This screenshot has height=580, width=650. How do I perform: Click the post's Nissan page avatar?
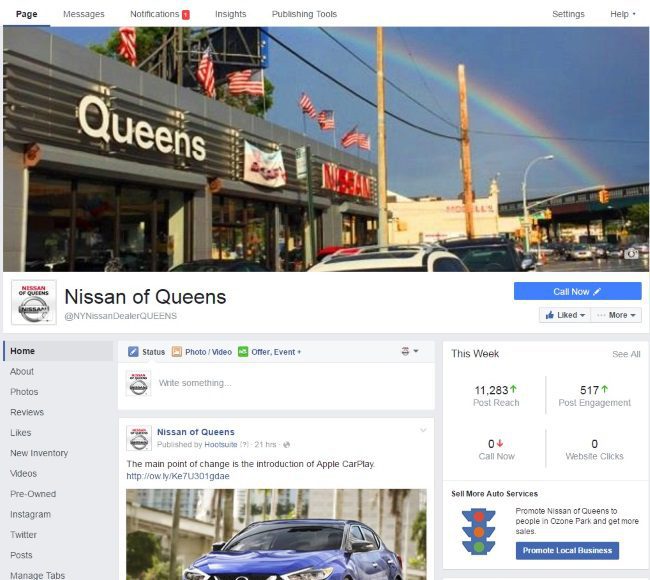138,438
